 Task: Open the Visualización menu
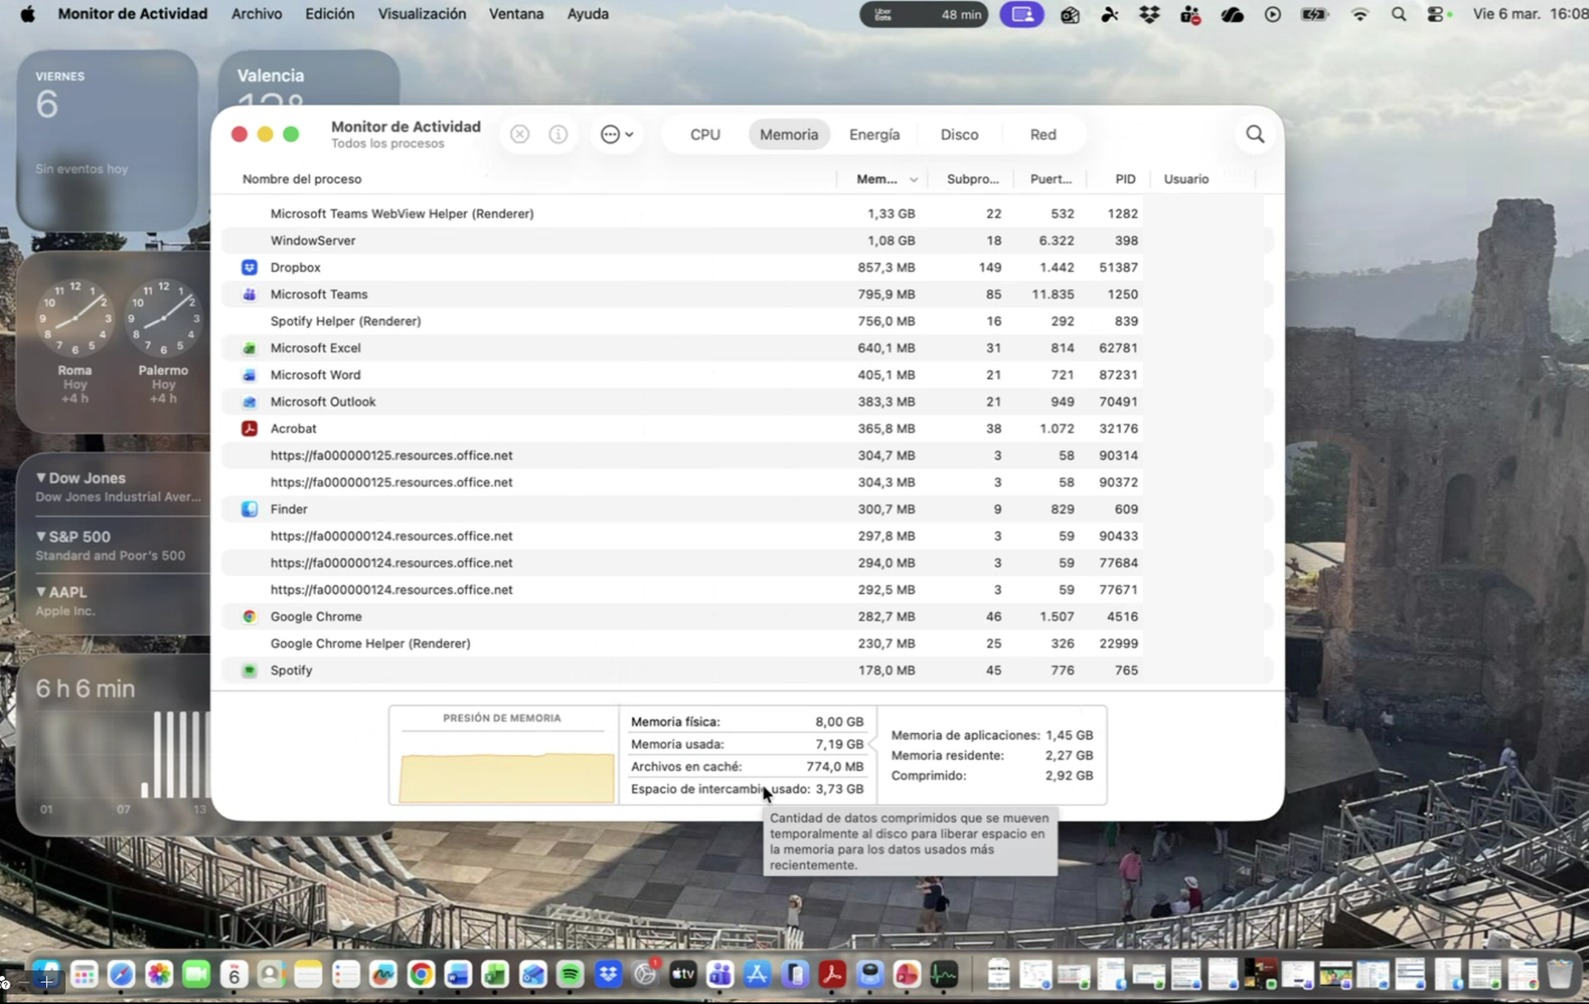[421, 14]
